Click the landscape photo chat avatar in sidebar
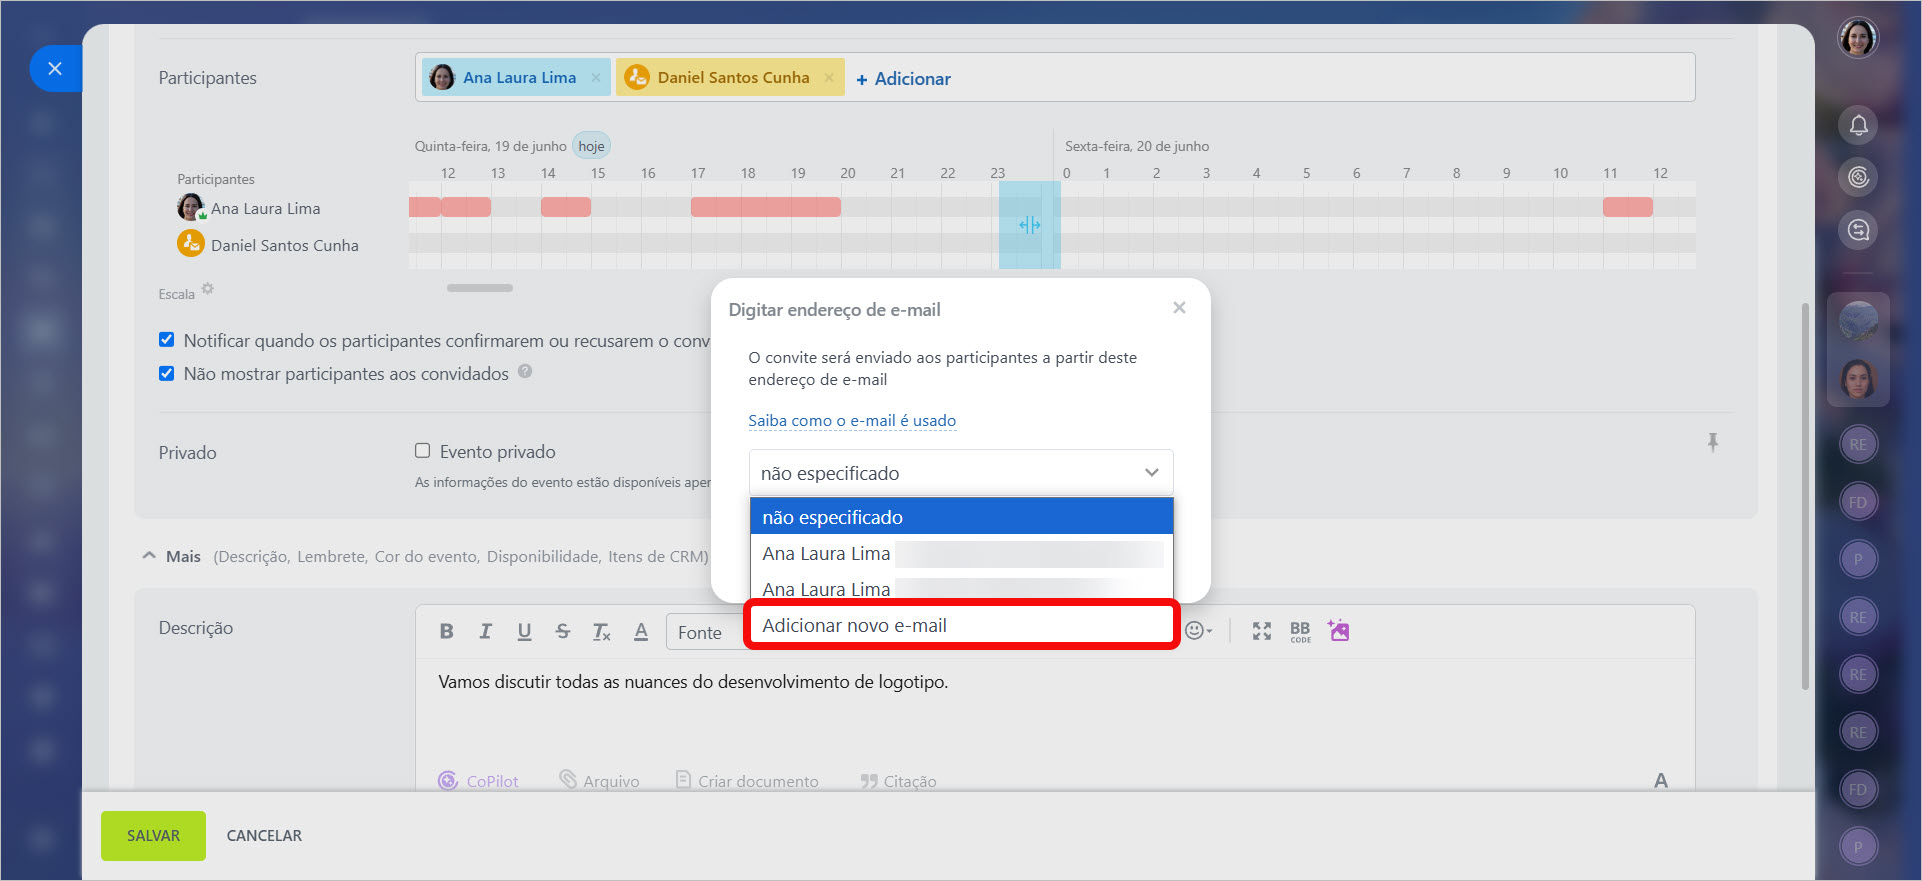Image resolution: width=1922 pixels, height=881 pixels. point(1858,322)
